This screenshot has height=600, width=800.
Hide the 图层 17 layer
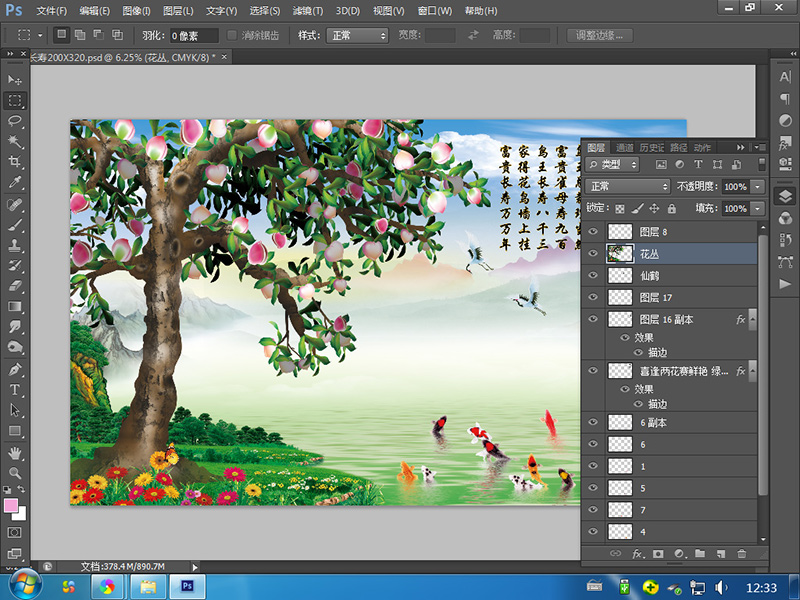point(593,297)
